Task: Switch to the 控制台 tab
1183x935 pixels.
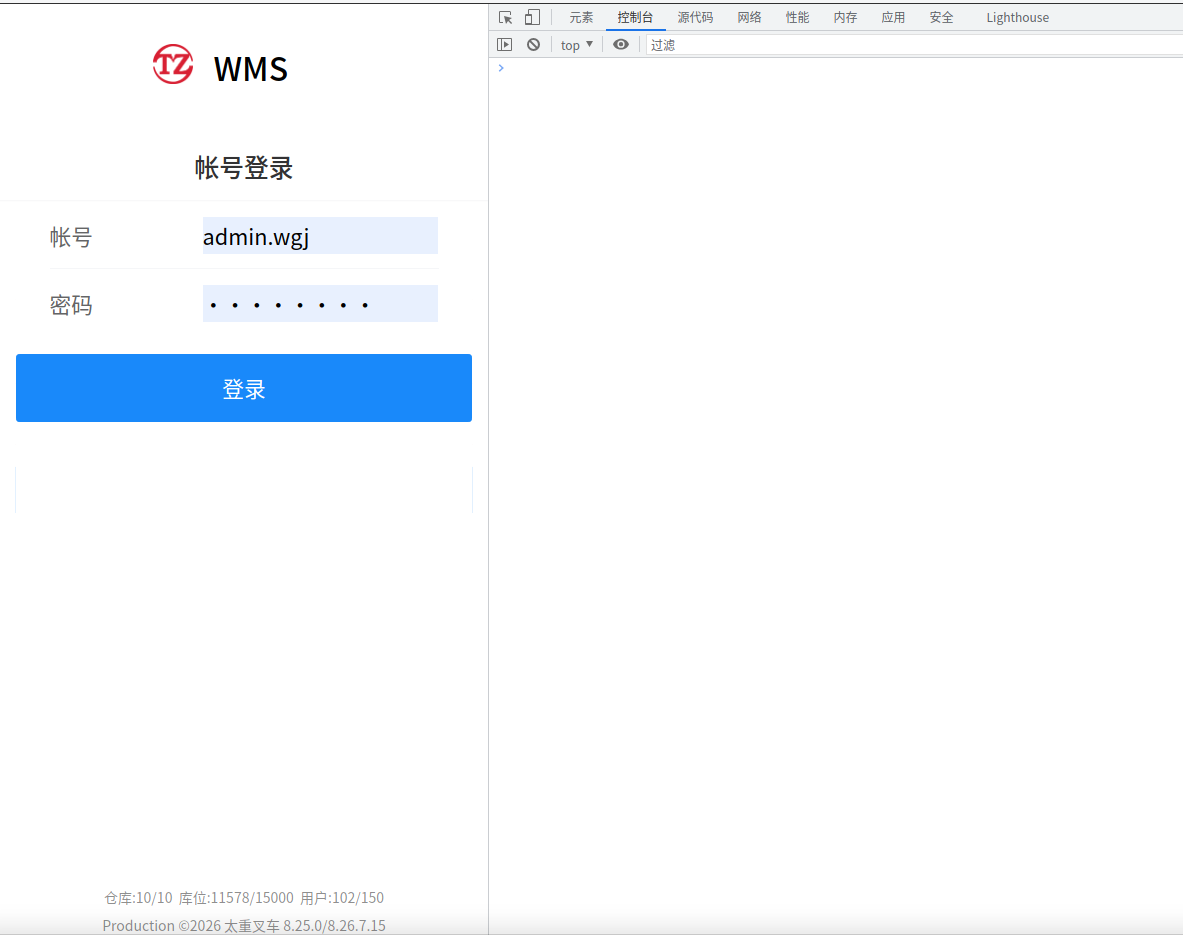Action: (635, 17)
